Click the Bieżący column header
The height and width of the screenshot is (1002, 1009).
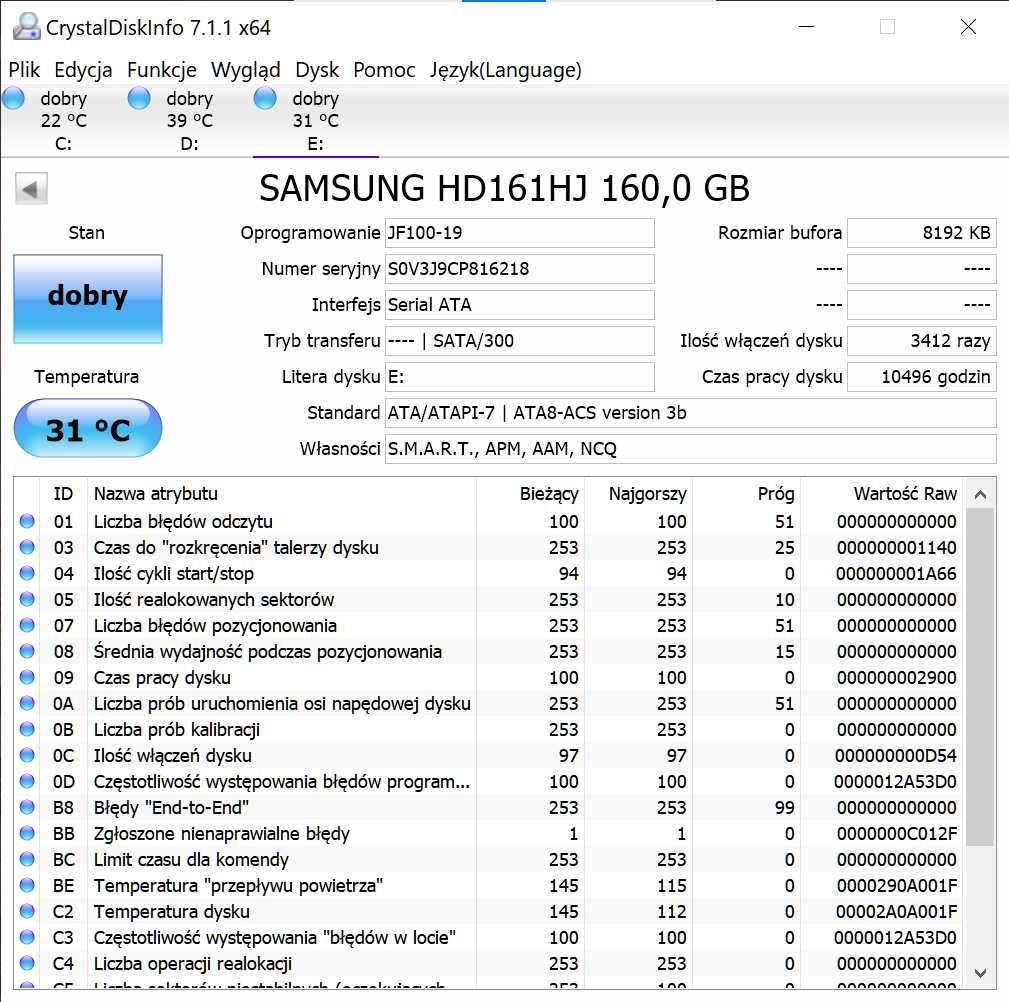coord(531,494)
